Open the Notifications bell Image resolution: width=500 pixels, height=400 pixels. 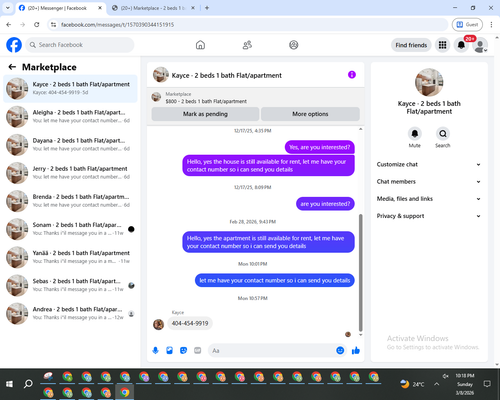pos(461,45)
